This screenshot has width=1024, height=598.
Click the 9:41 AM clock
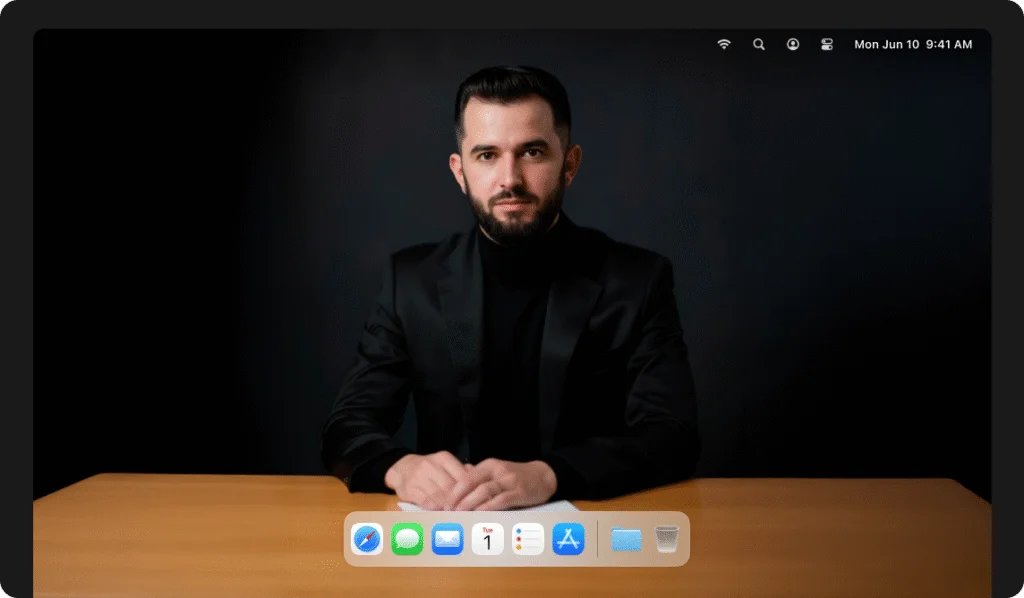[949, 44]
